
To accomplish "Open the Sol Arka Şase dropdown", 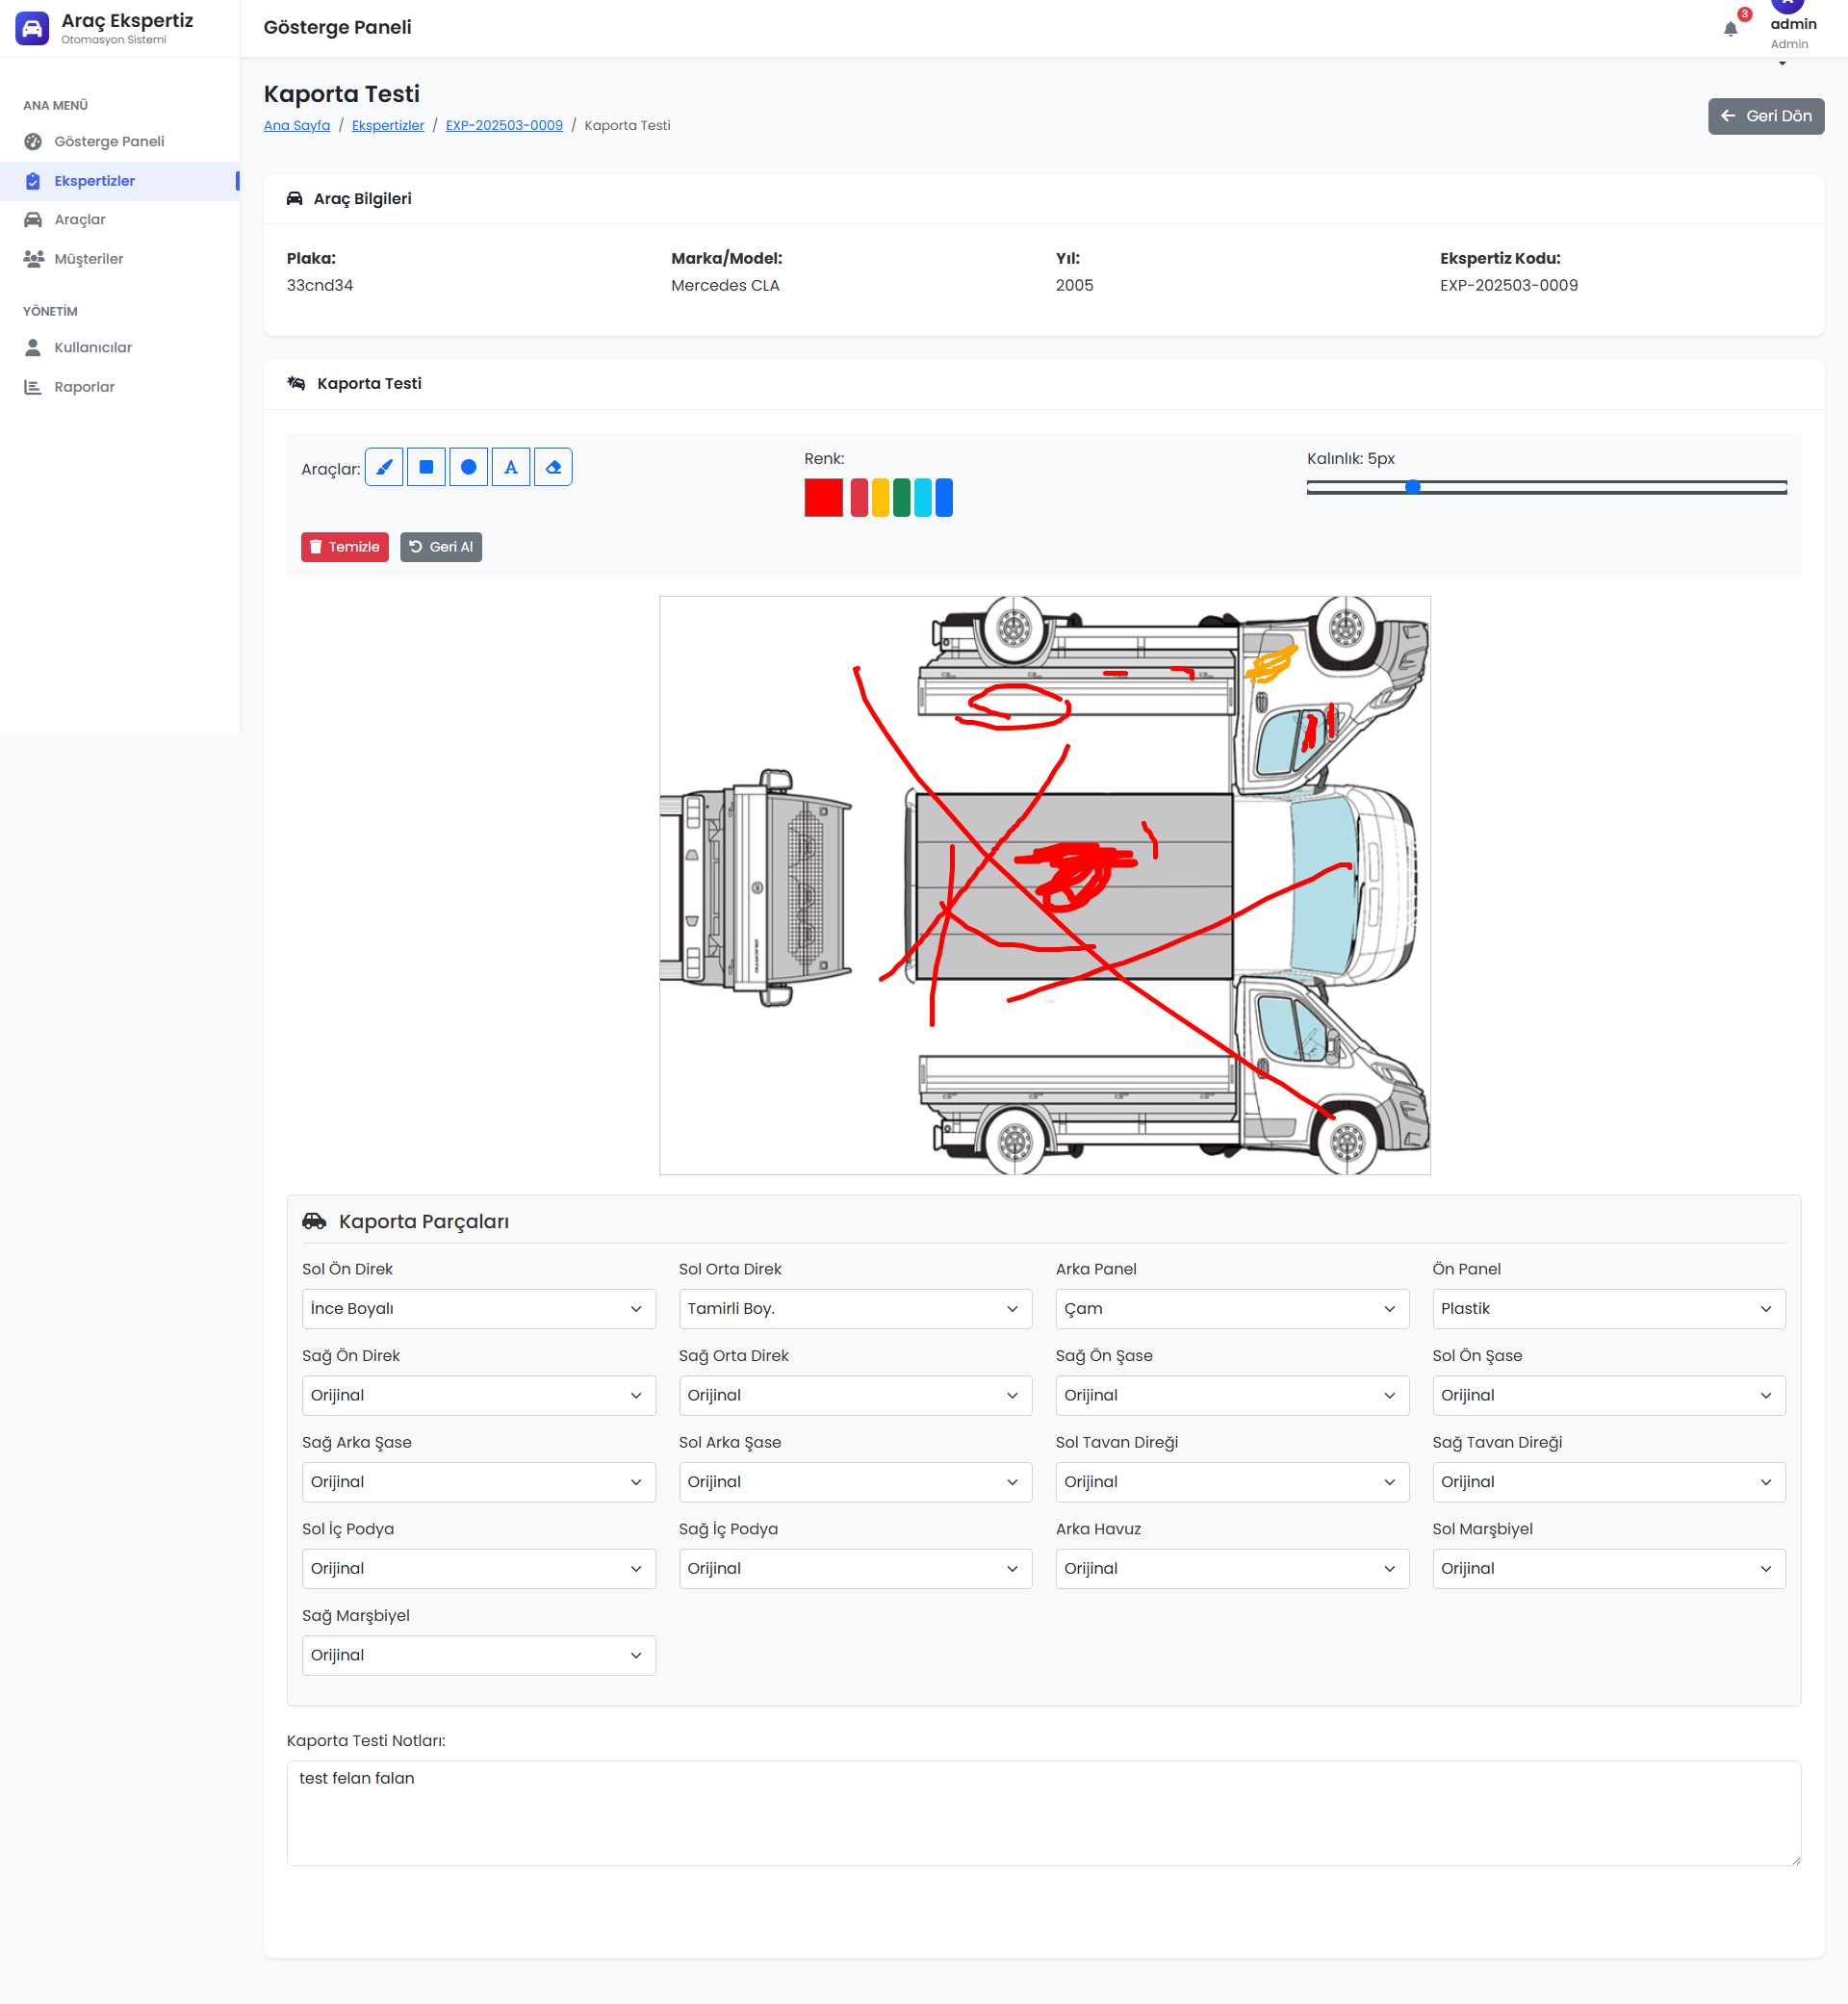I will (856, 1482).
